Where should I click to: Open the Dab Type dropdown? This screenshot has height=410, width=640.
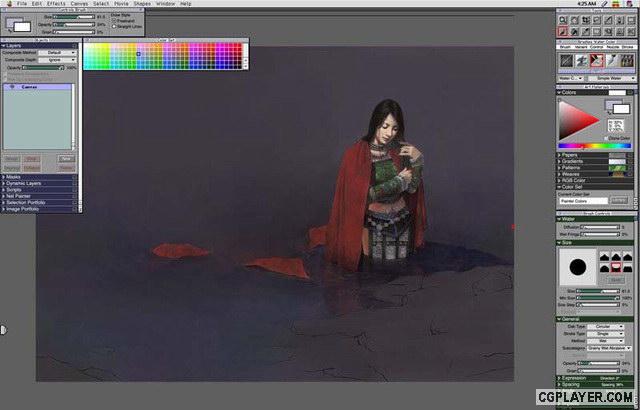(x=606, y=327)
